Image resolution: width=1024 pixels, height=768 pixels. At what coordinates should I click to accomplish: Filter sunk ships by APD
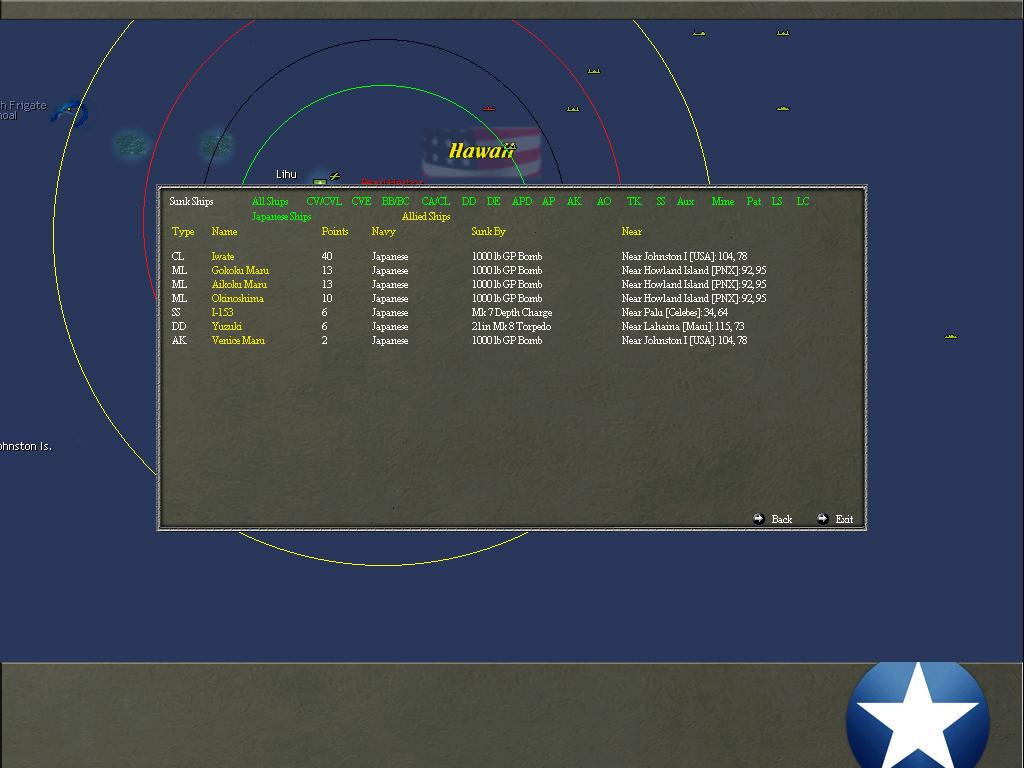[x=522, y=202]
